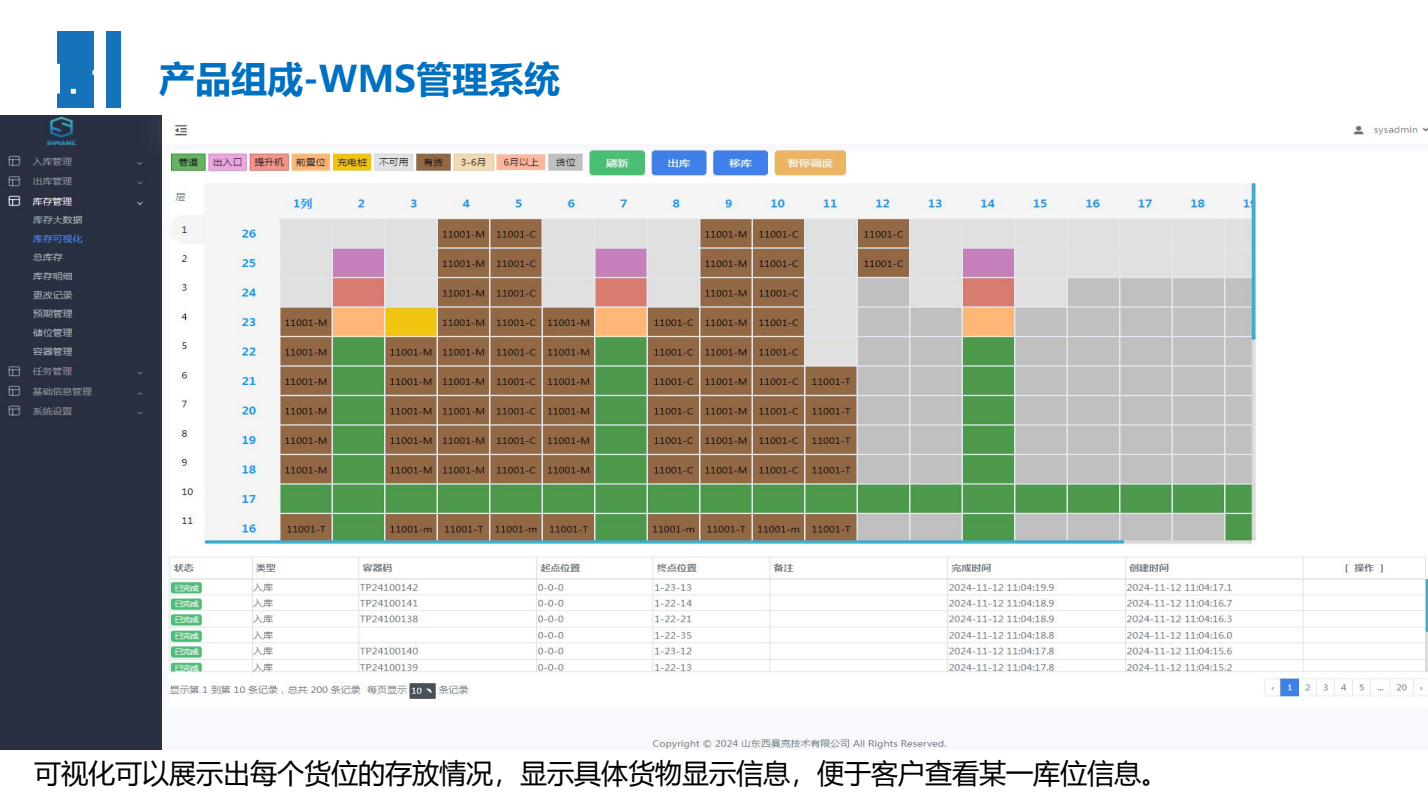The height and width of the screenshot is (810, 1428).
Task: Click the yellow 充电桩 legend tag
Action: (352, 162)
